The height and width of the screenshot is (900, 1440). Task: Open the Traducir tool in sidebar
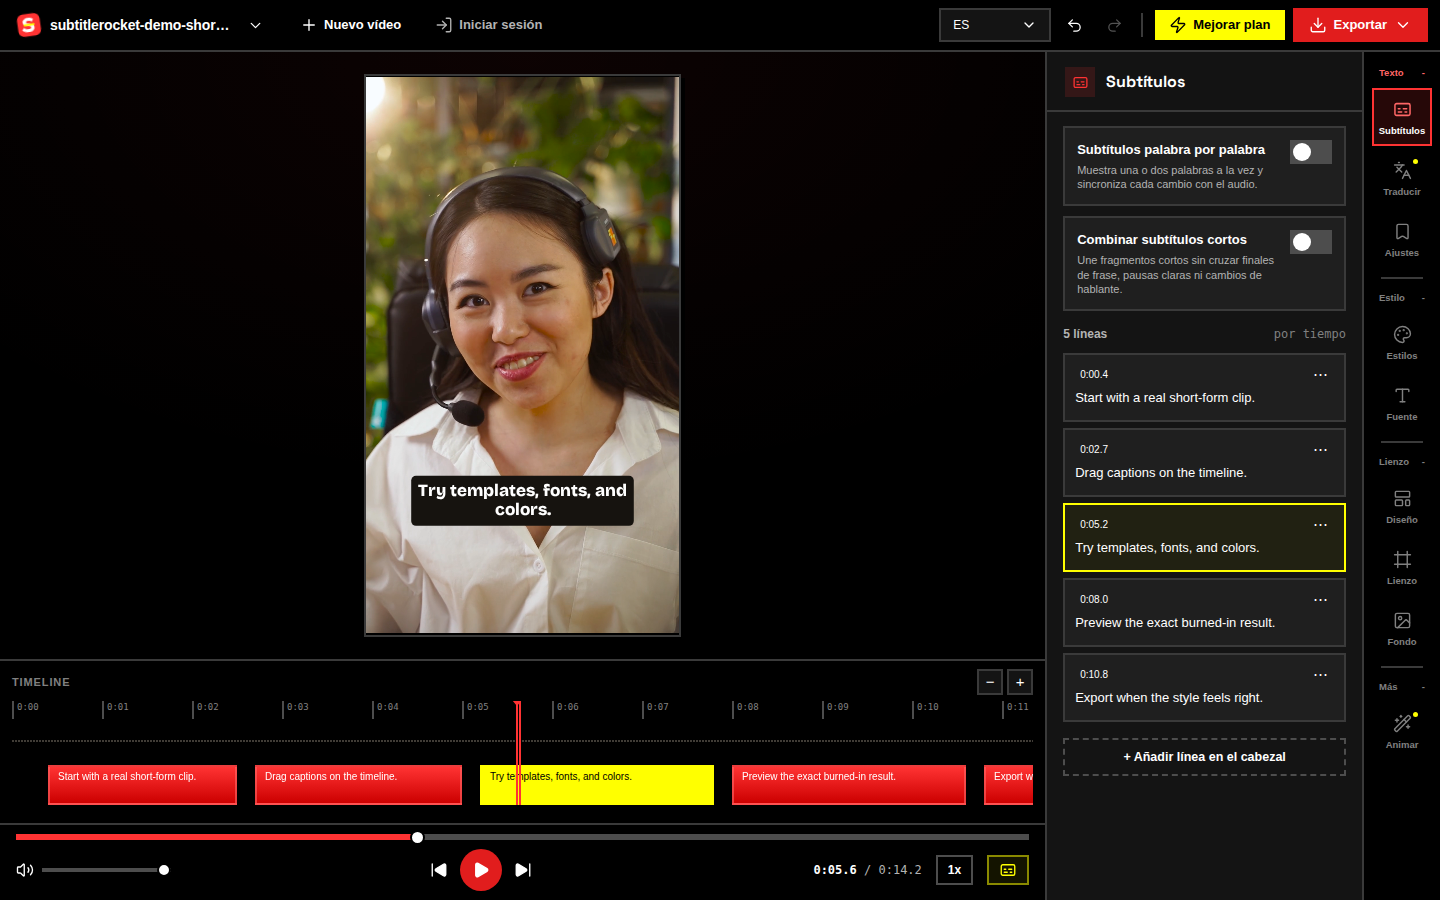1401,178
